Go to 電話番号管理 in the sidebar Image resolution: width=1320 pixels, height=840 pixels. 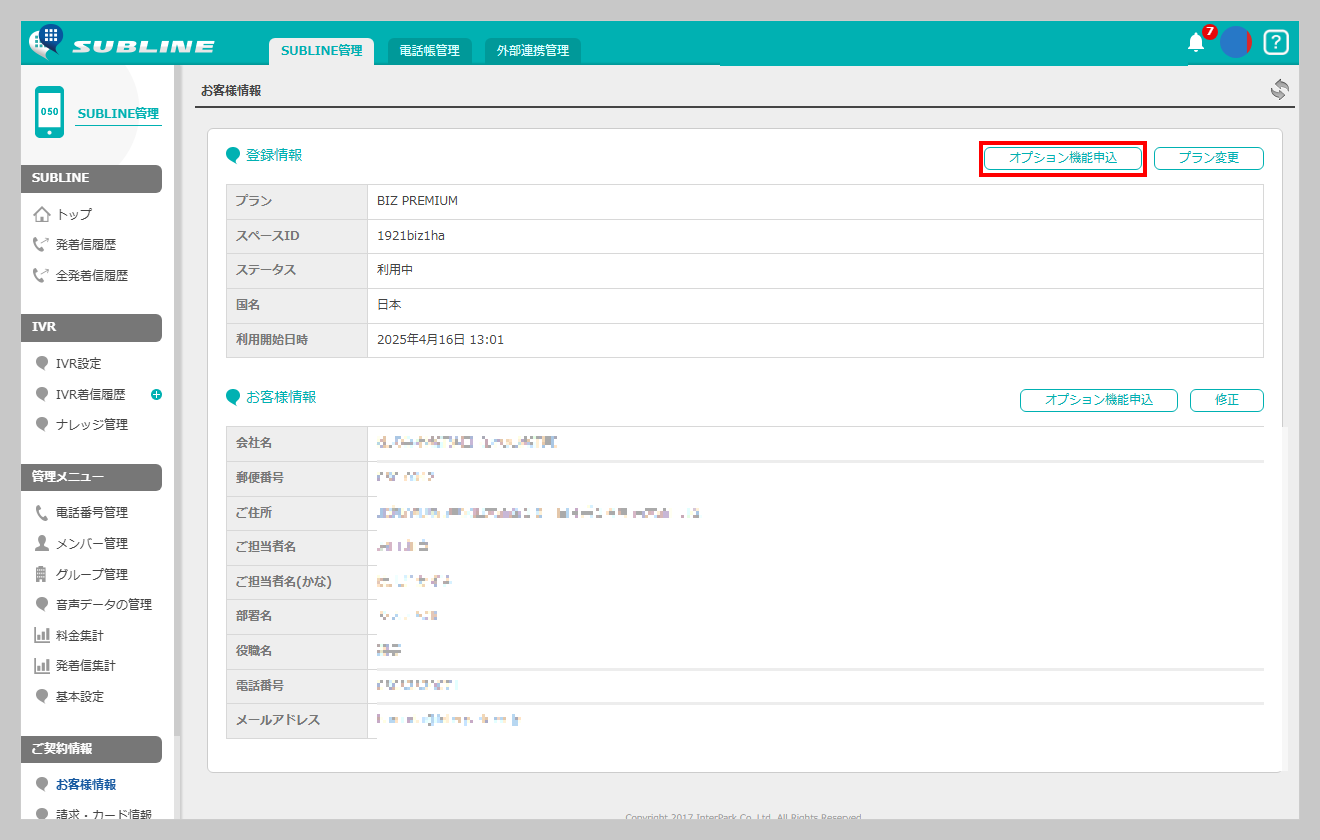click(92, 512)
